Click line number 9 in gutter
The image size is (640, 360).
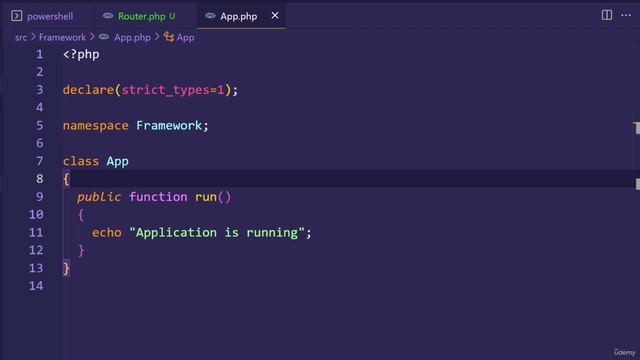coord(40,197)
